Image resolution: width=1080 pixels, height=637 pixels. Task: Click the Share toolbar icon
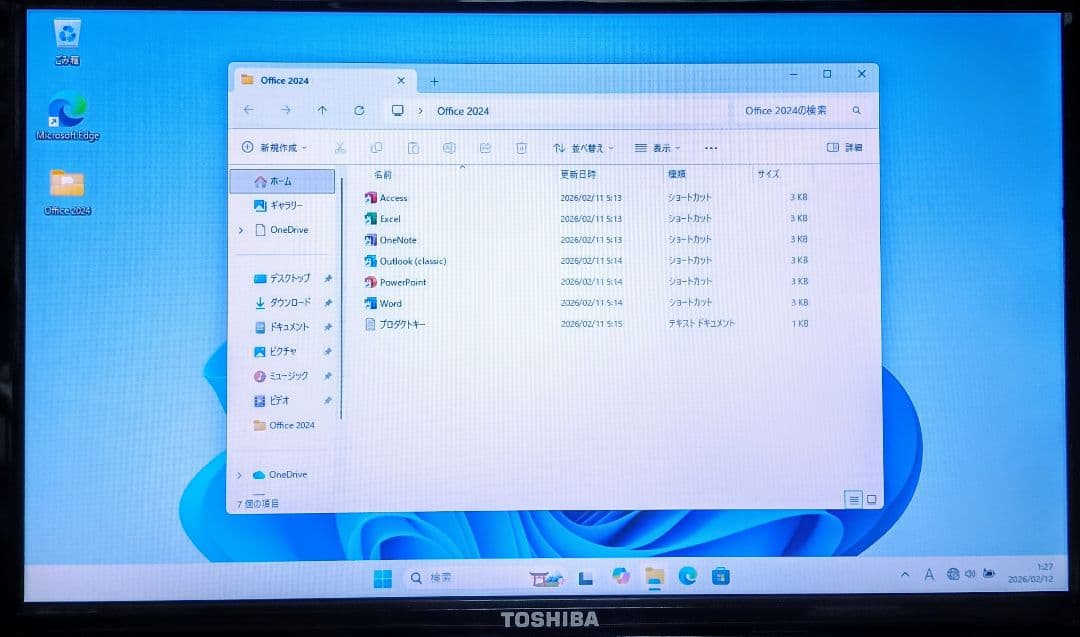click(x=485, y=148)
